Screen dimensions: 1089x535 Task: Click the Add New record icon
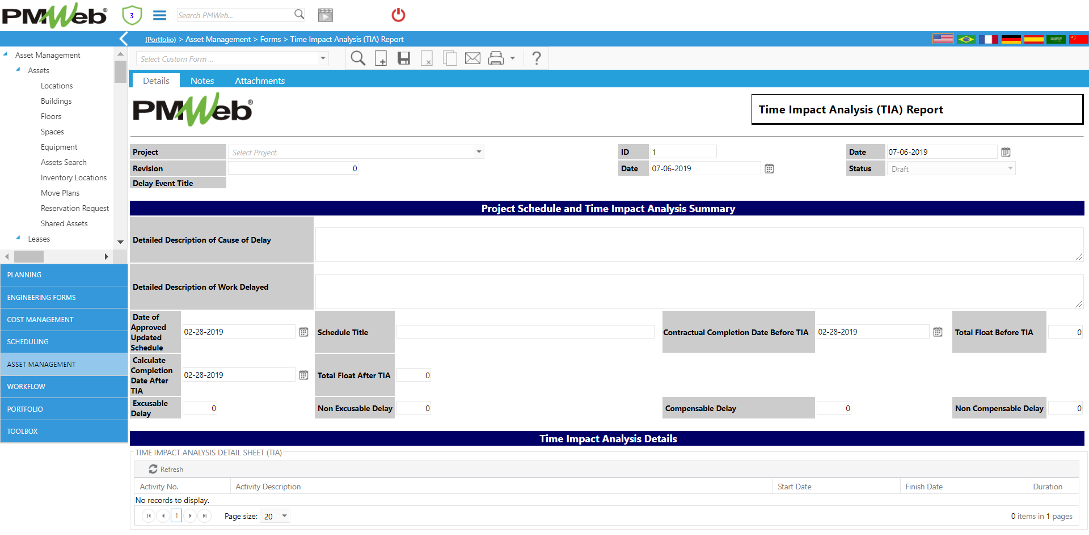(381, 59)
